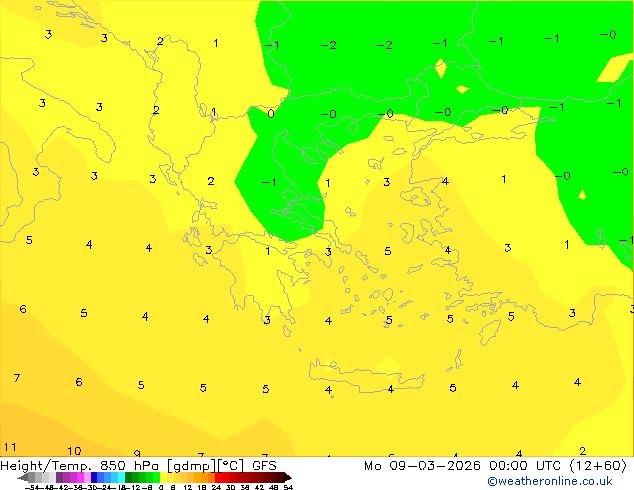Click the dark blue -30°C legend swatch
This screenshot has height=490, width=634.
[94, 477]
